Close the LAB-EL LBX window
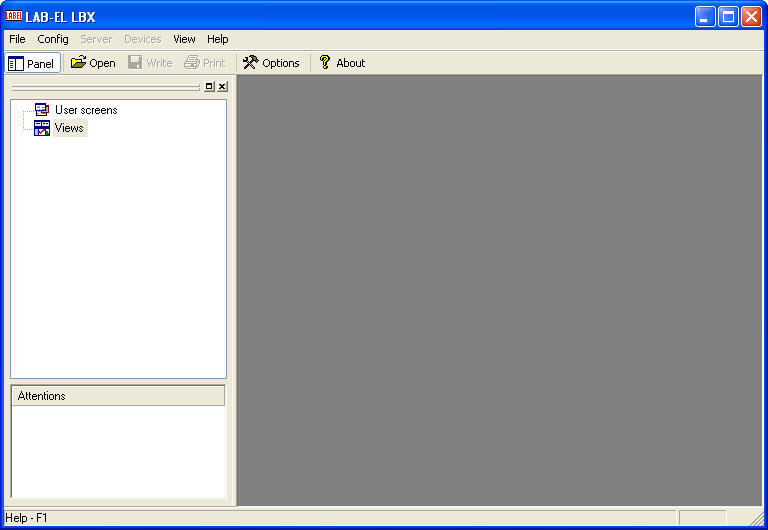The image size is (768, 530). [x=751, y=17]
